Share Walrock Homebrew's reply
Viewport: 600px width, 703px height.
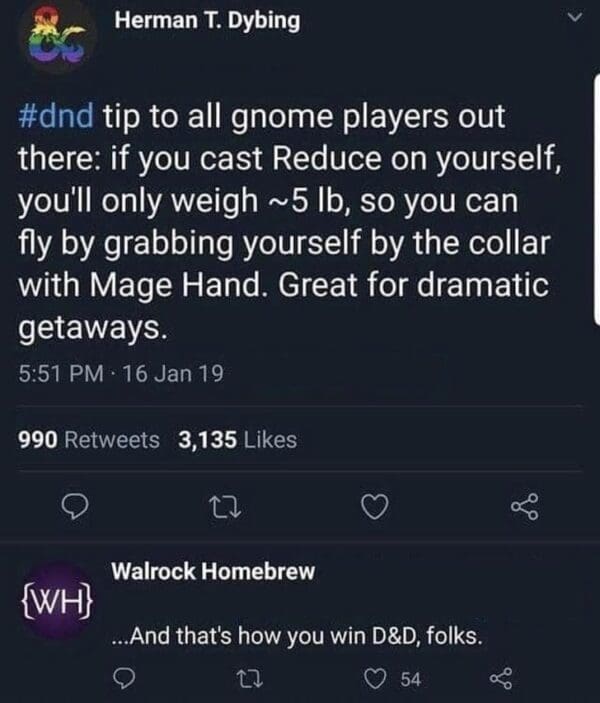pos(501,678)
